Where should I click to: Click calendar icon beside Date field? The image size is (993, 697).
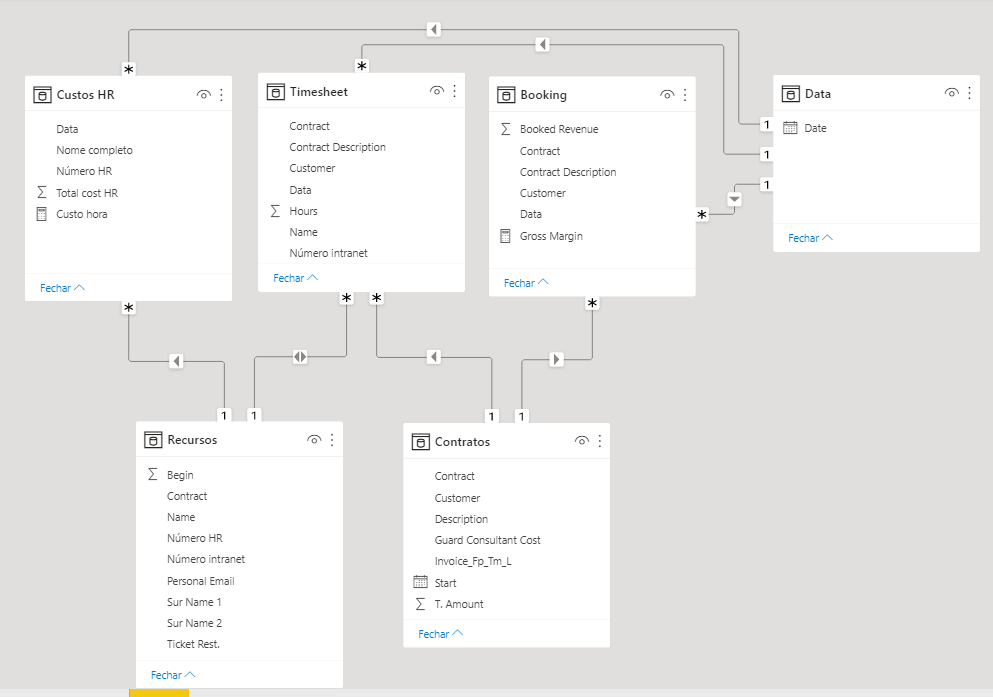[x=790, y=128]
